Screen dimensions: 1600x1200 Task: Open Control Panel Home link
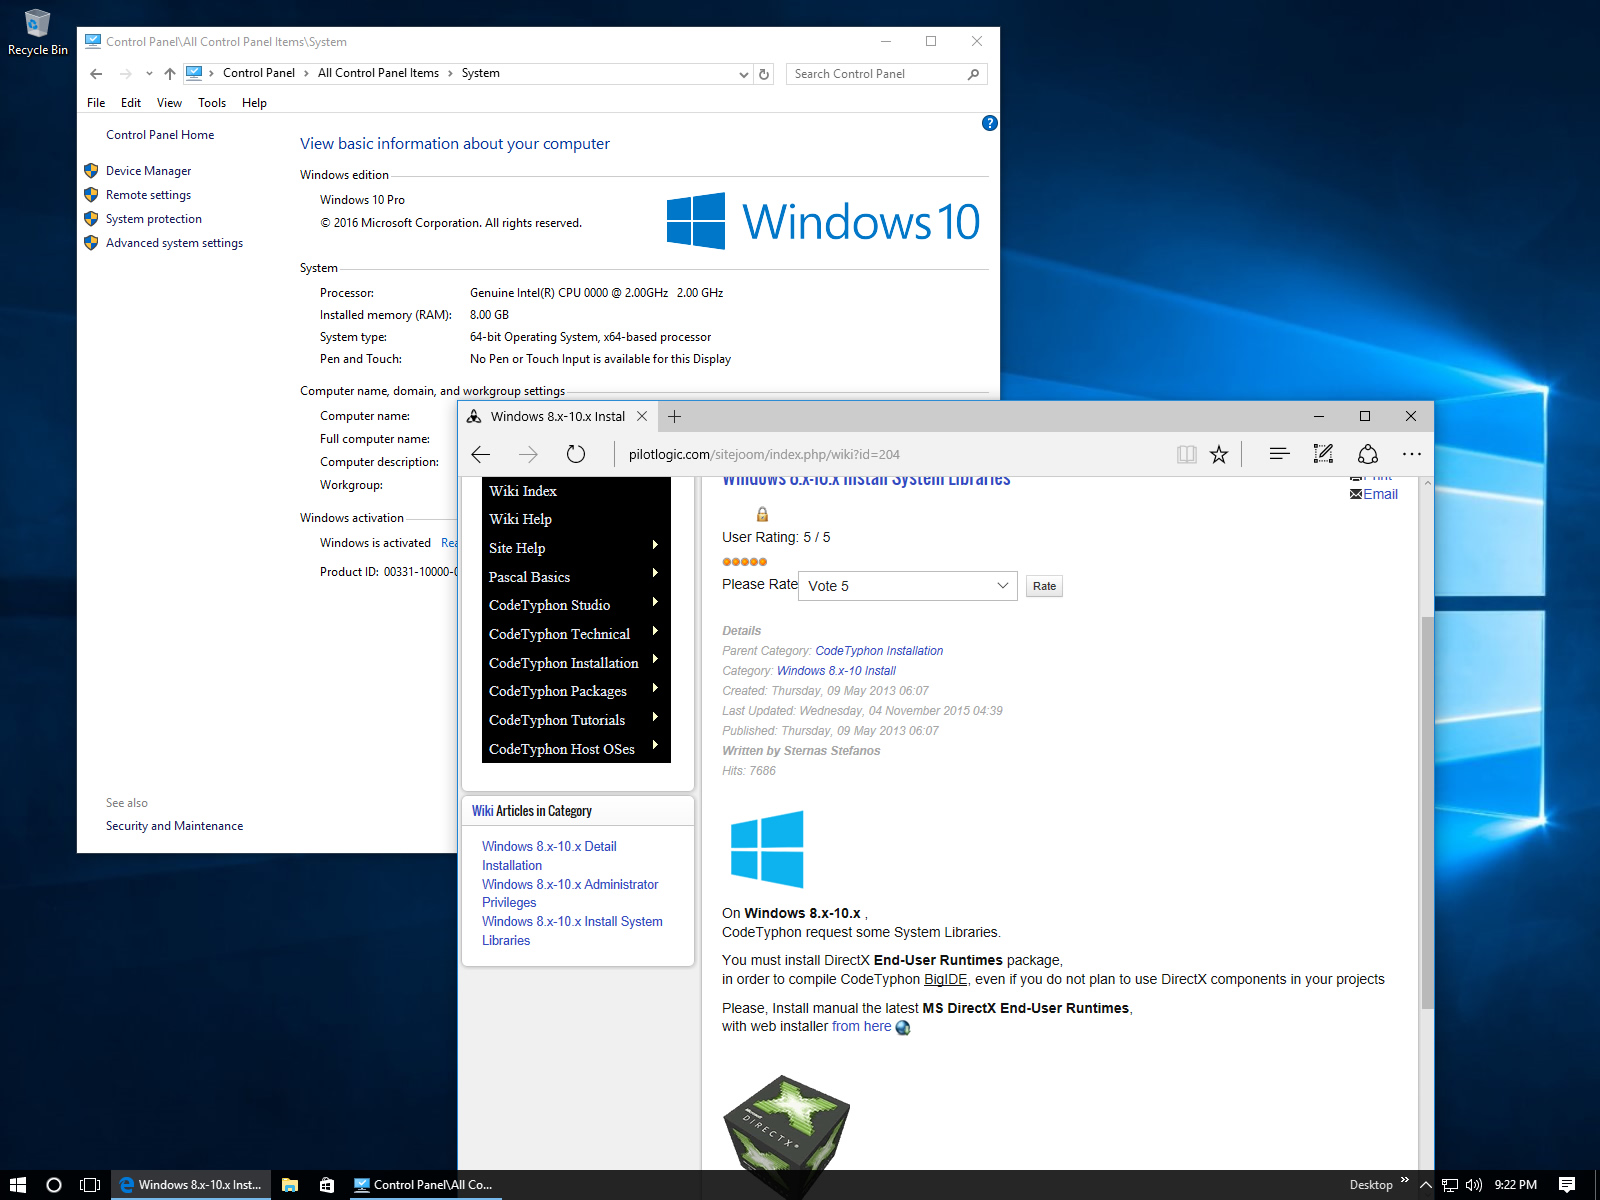click(160, 135)
